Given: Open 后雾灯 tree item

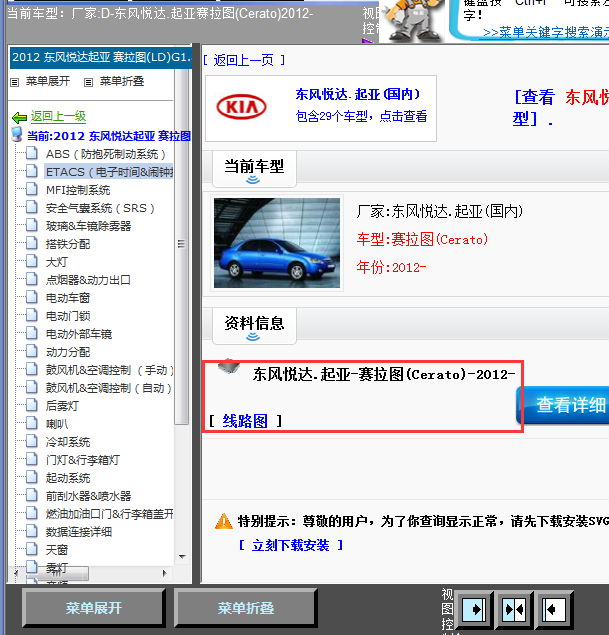Looking at the screenshot, I should coord(62,405).
